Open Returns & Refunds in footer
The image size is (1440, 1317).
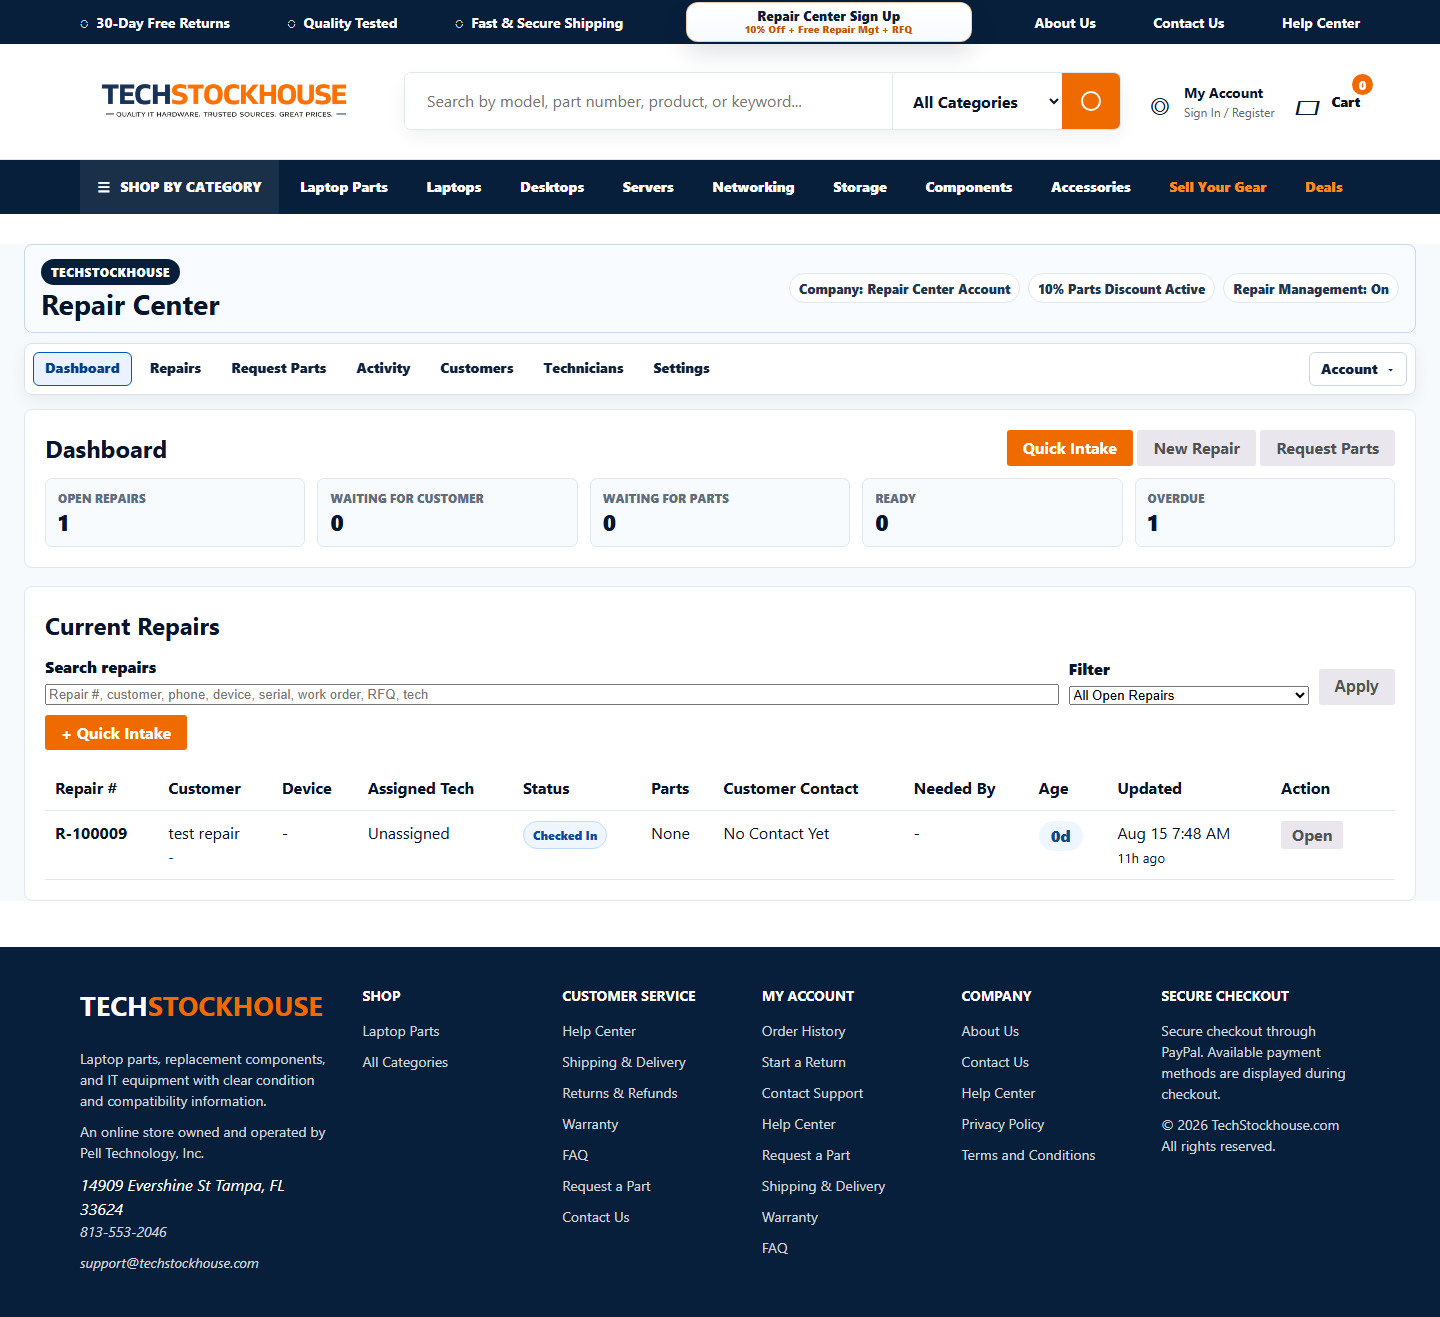pos(619,1093)
